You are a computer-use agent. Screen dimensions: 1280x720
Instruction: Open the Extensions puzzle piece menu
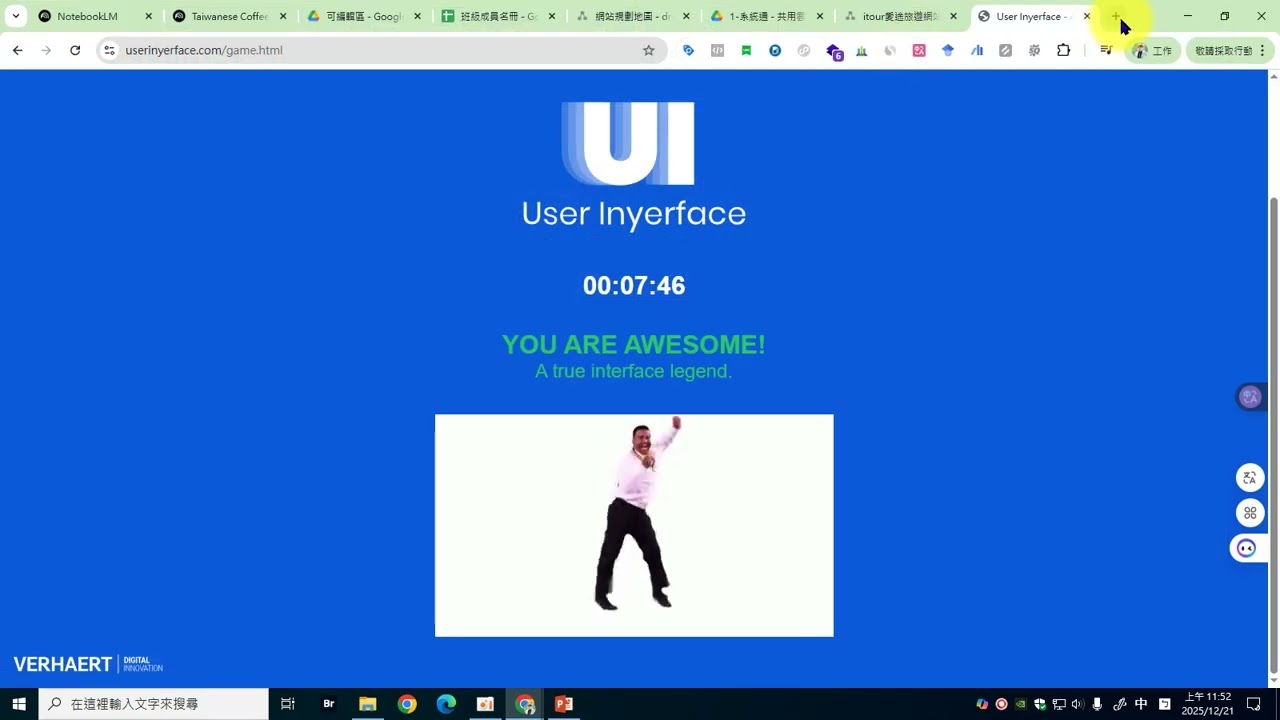tap(1063, 50)
